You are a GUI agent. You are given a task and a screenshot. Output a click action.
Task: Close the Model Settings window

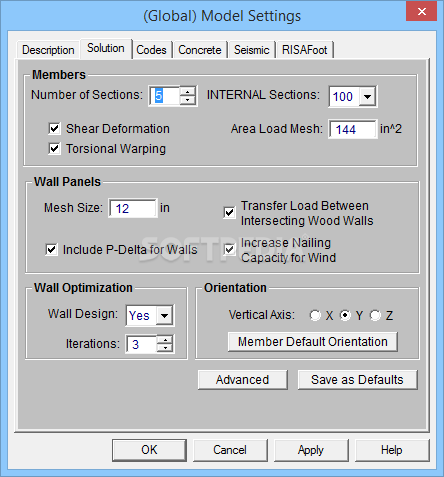click(x=422, y=11)
